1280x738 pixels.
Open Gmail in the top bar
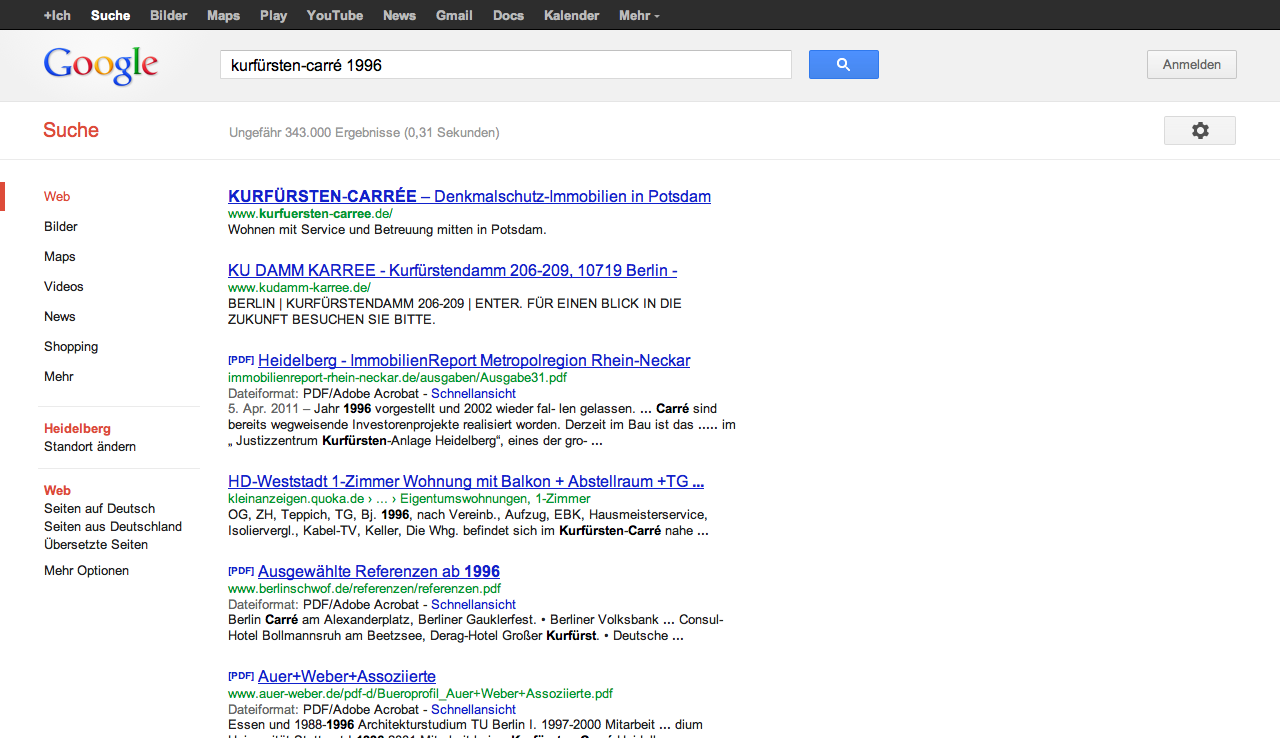454,15
